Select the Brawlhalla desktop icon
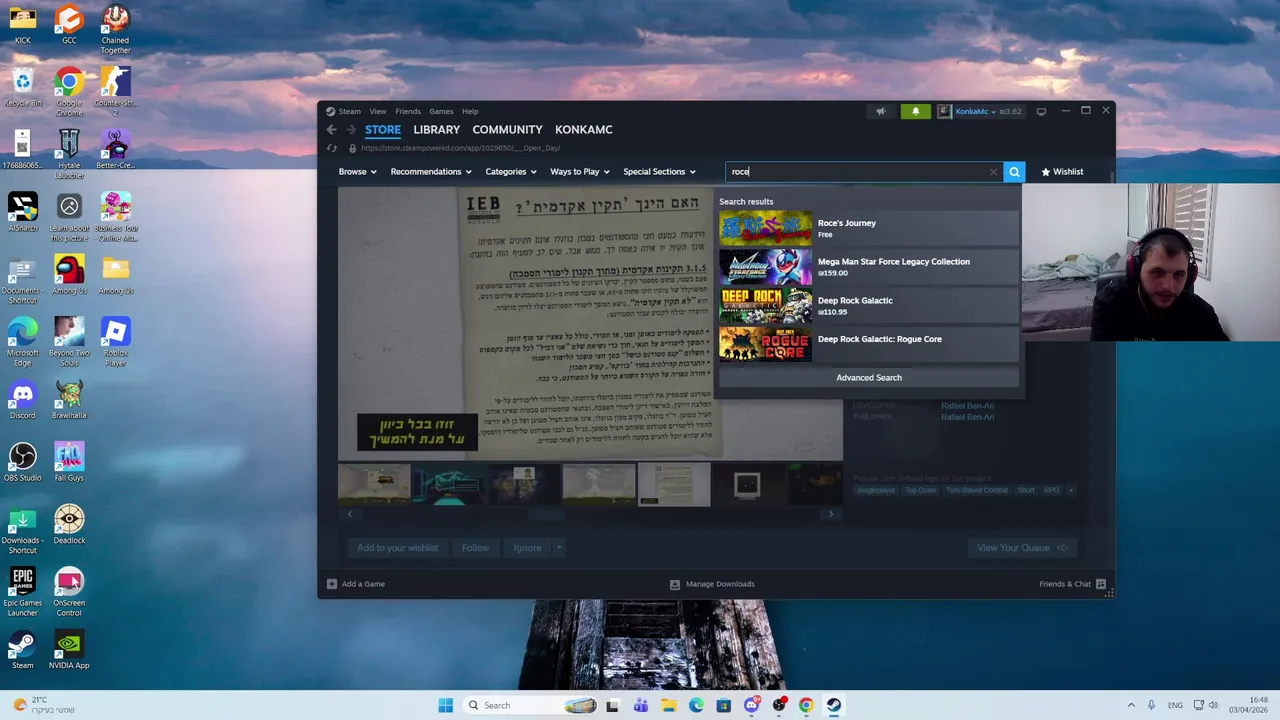This screenshot has width=1280, height=720. pyautogui.click(x=69, y=400)
